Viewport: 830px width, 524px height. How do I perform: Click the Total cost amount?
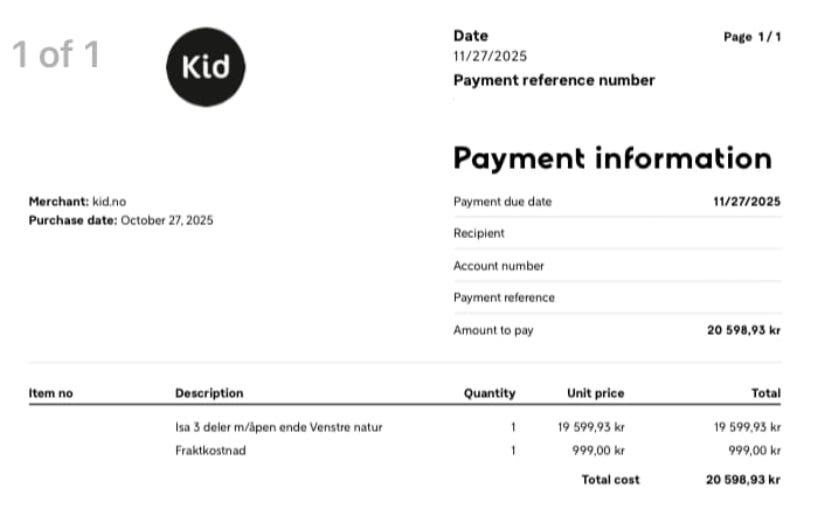click(743, 480)
